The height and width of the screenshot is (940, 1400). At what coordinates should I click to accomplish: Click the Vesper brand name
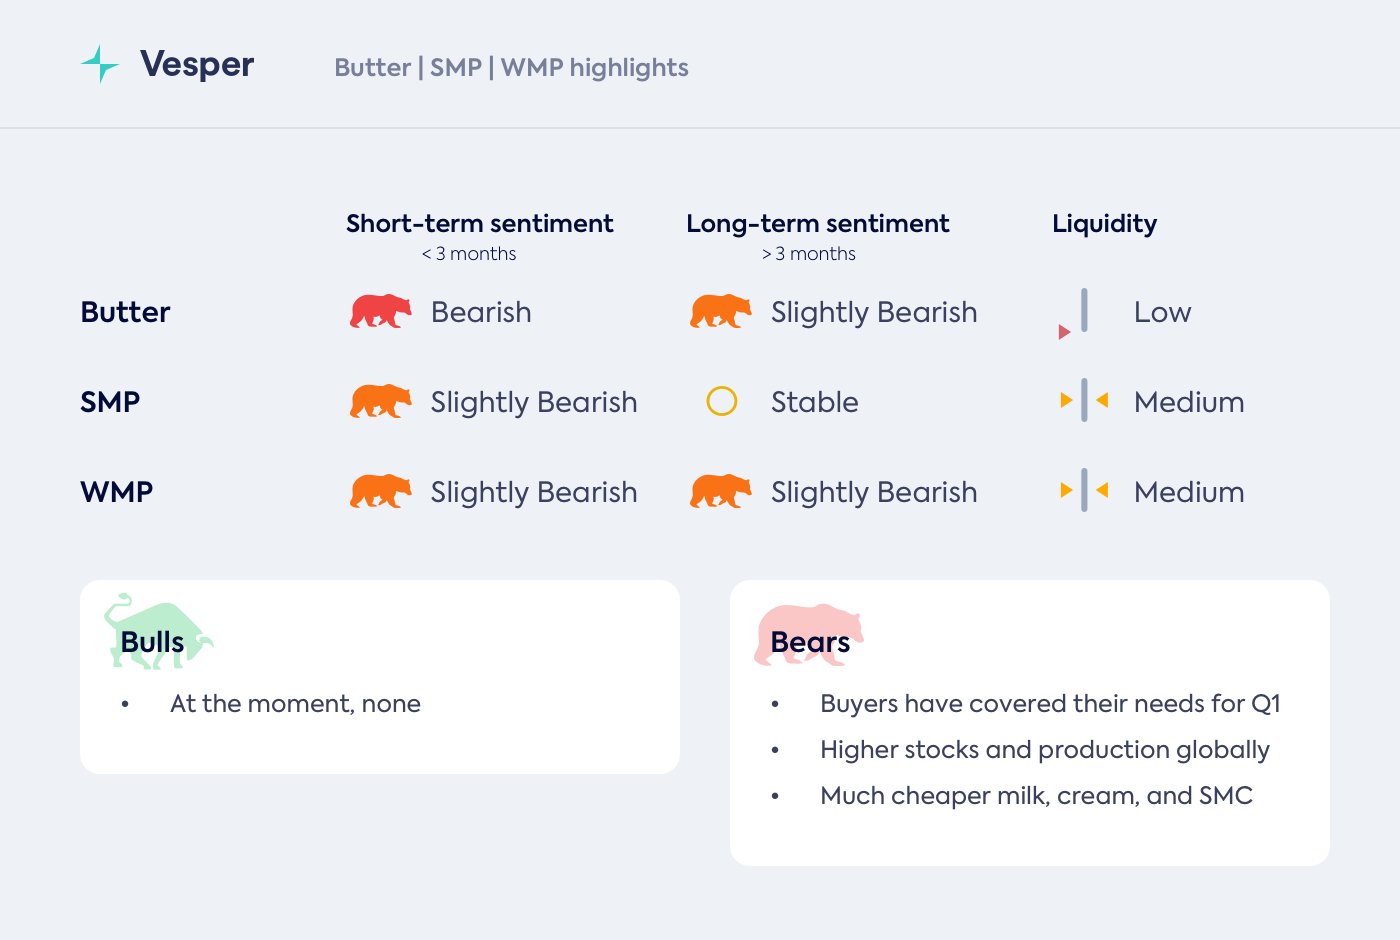pos(197,65)
